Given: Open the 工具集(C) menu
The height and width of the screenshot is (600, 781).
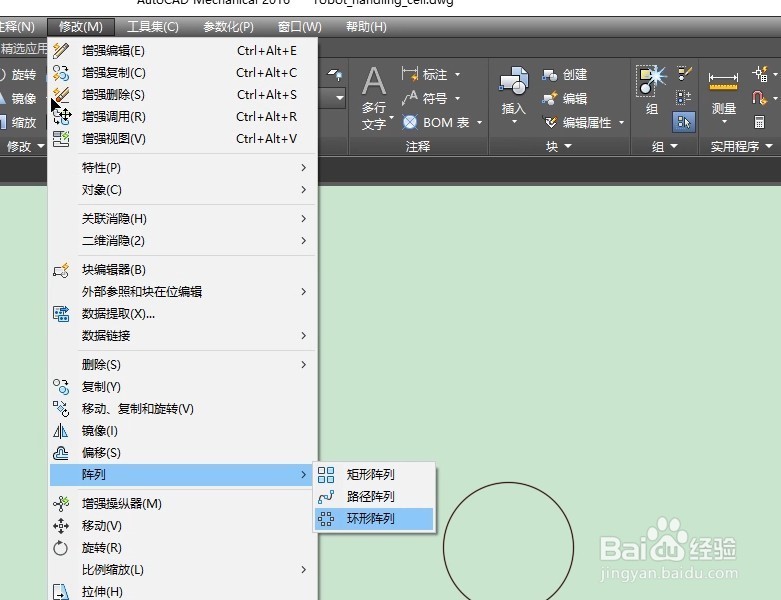Looking at the screenshot, I should click(x=153, y=27).
